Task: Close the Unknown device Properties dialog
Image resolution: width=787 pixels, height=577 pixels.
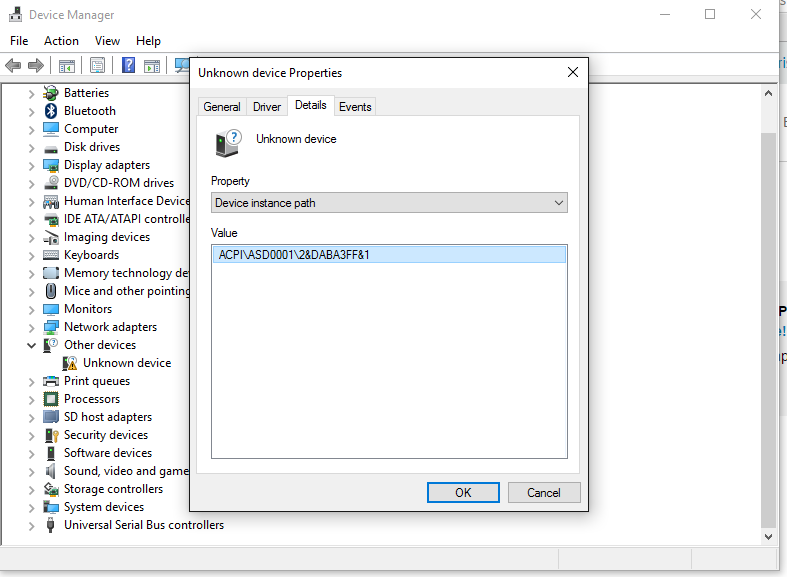Action: point(573,72)
